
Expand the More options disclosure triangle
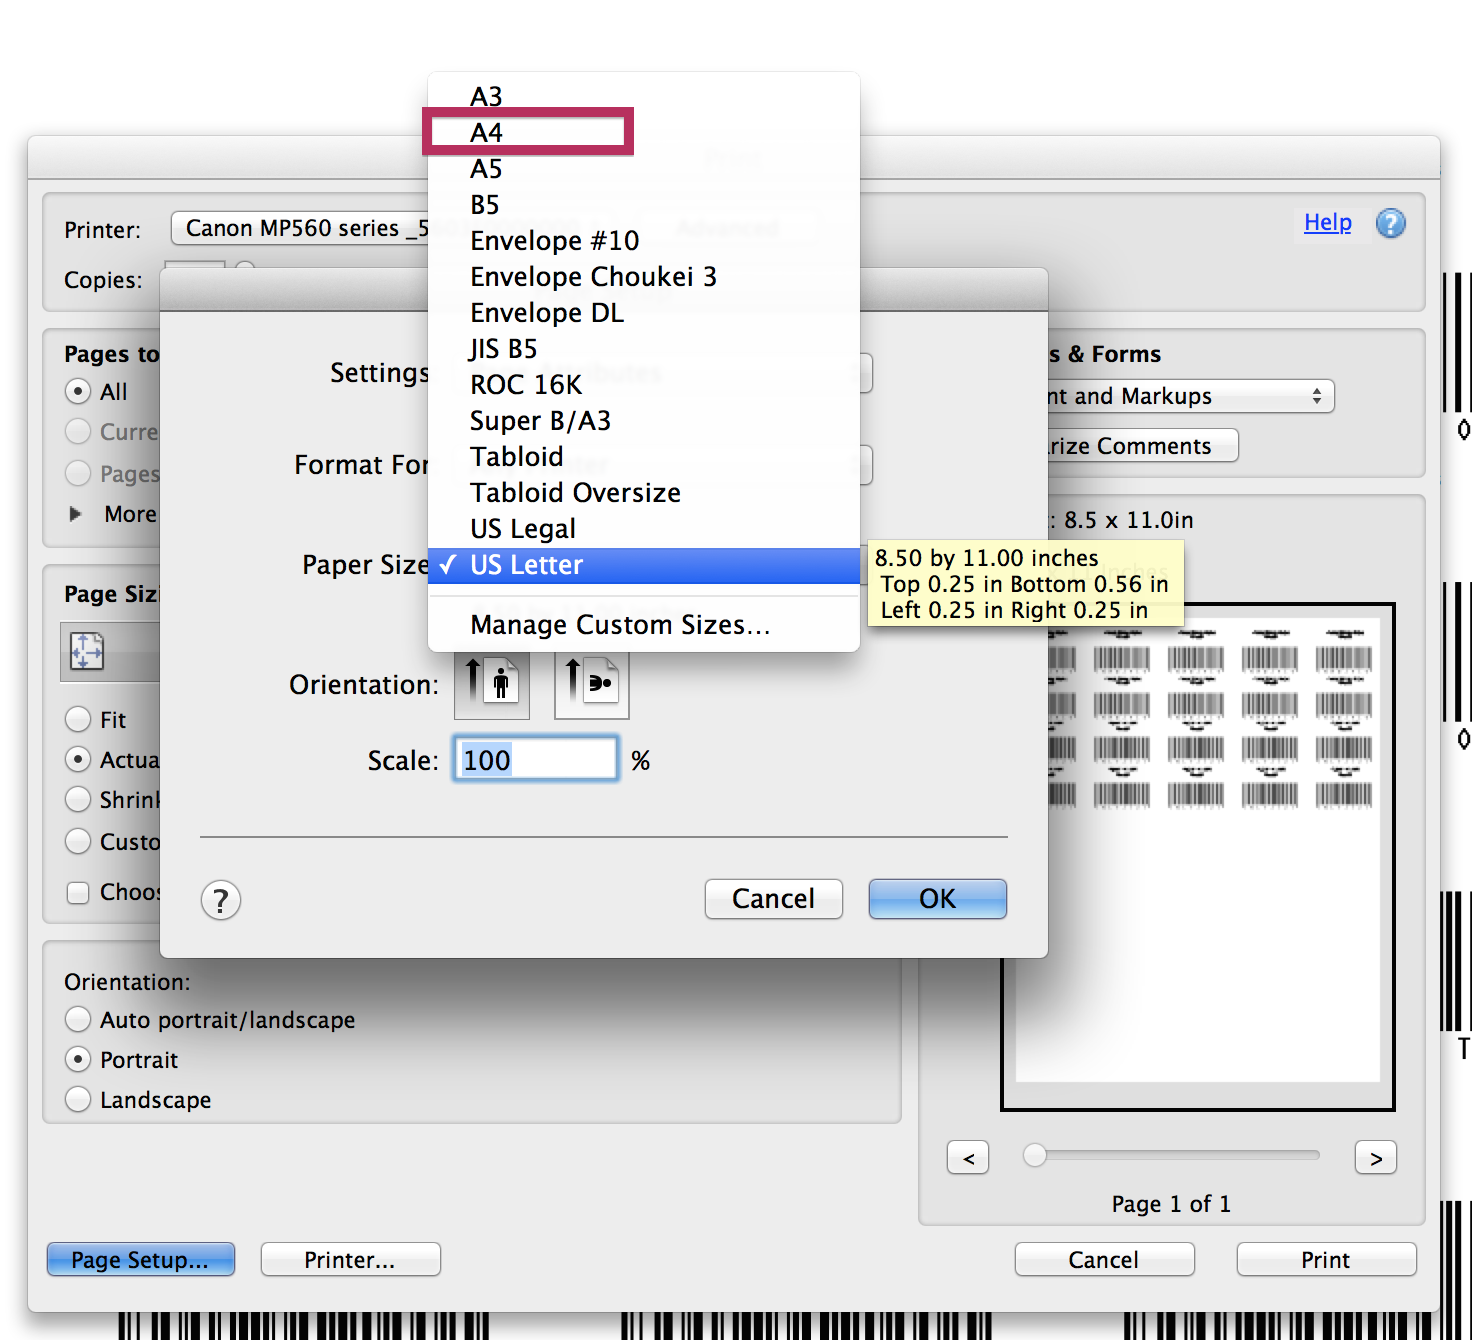[x=77, y=513]
